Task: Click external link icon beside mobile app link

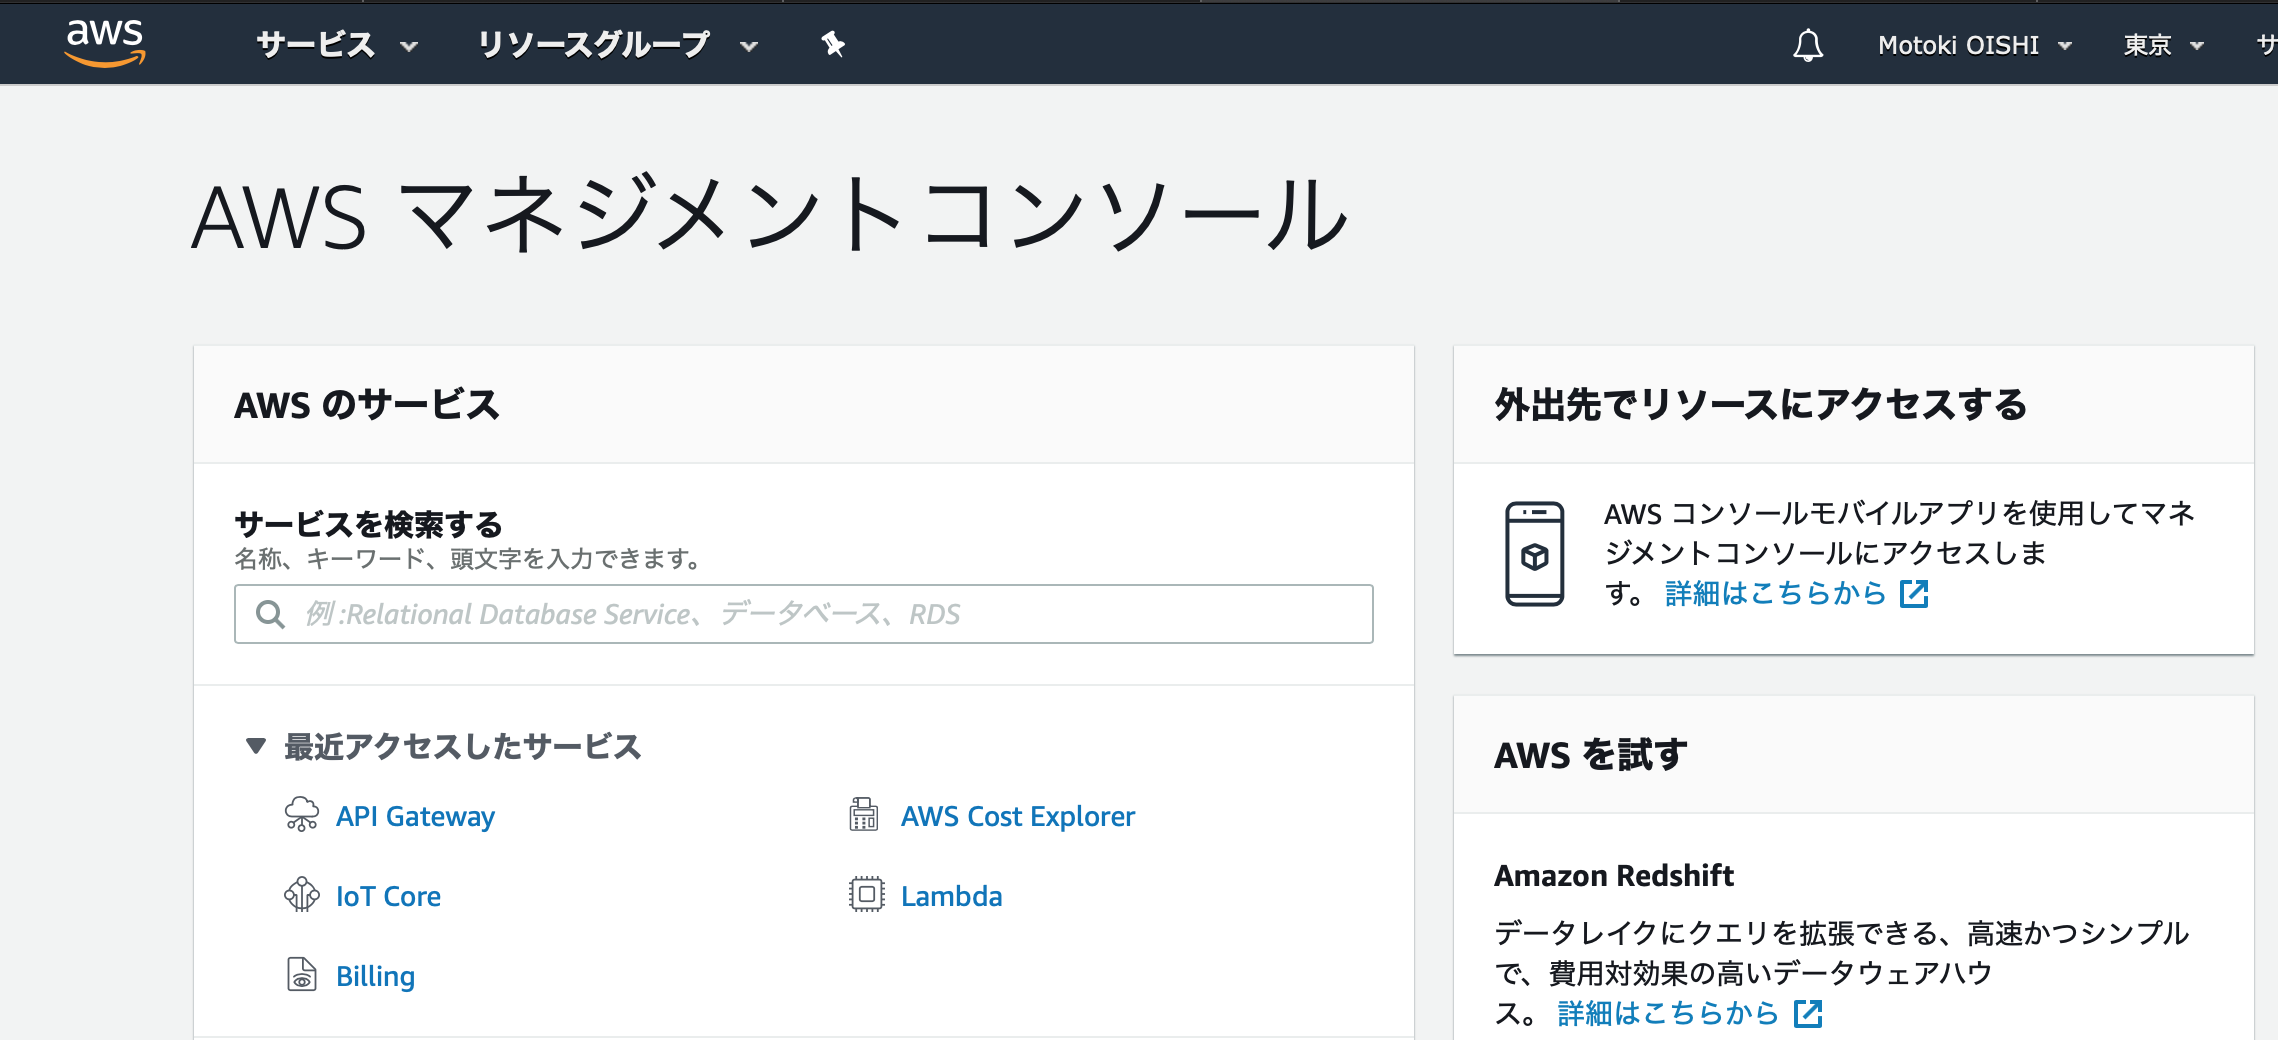Action: (x=1914, y=593)
